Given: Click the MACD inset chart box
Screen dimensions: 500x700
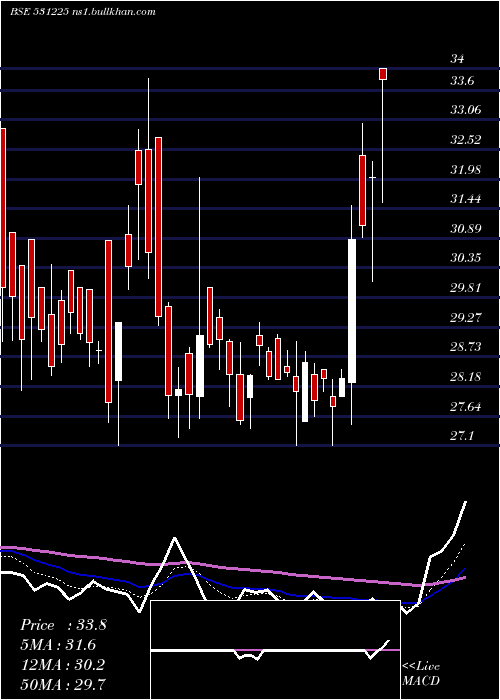Looking at the screenshot, I should 275,650.
